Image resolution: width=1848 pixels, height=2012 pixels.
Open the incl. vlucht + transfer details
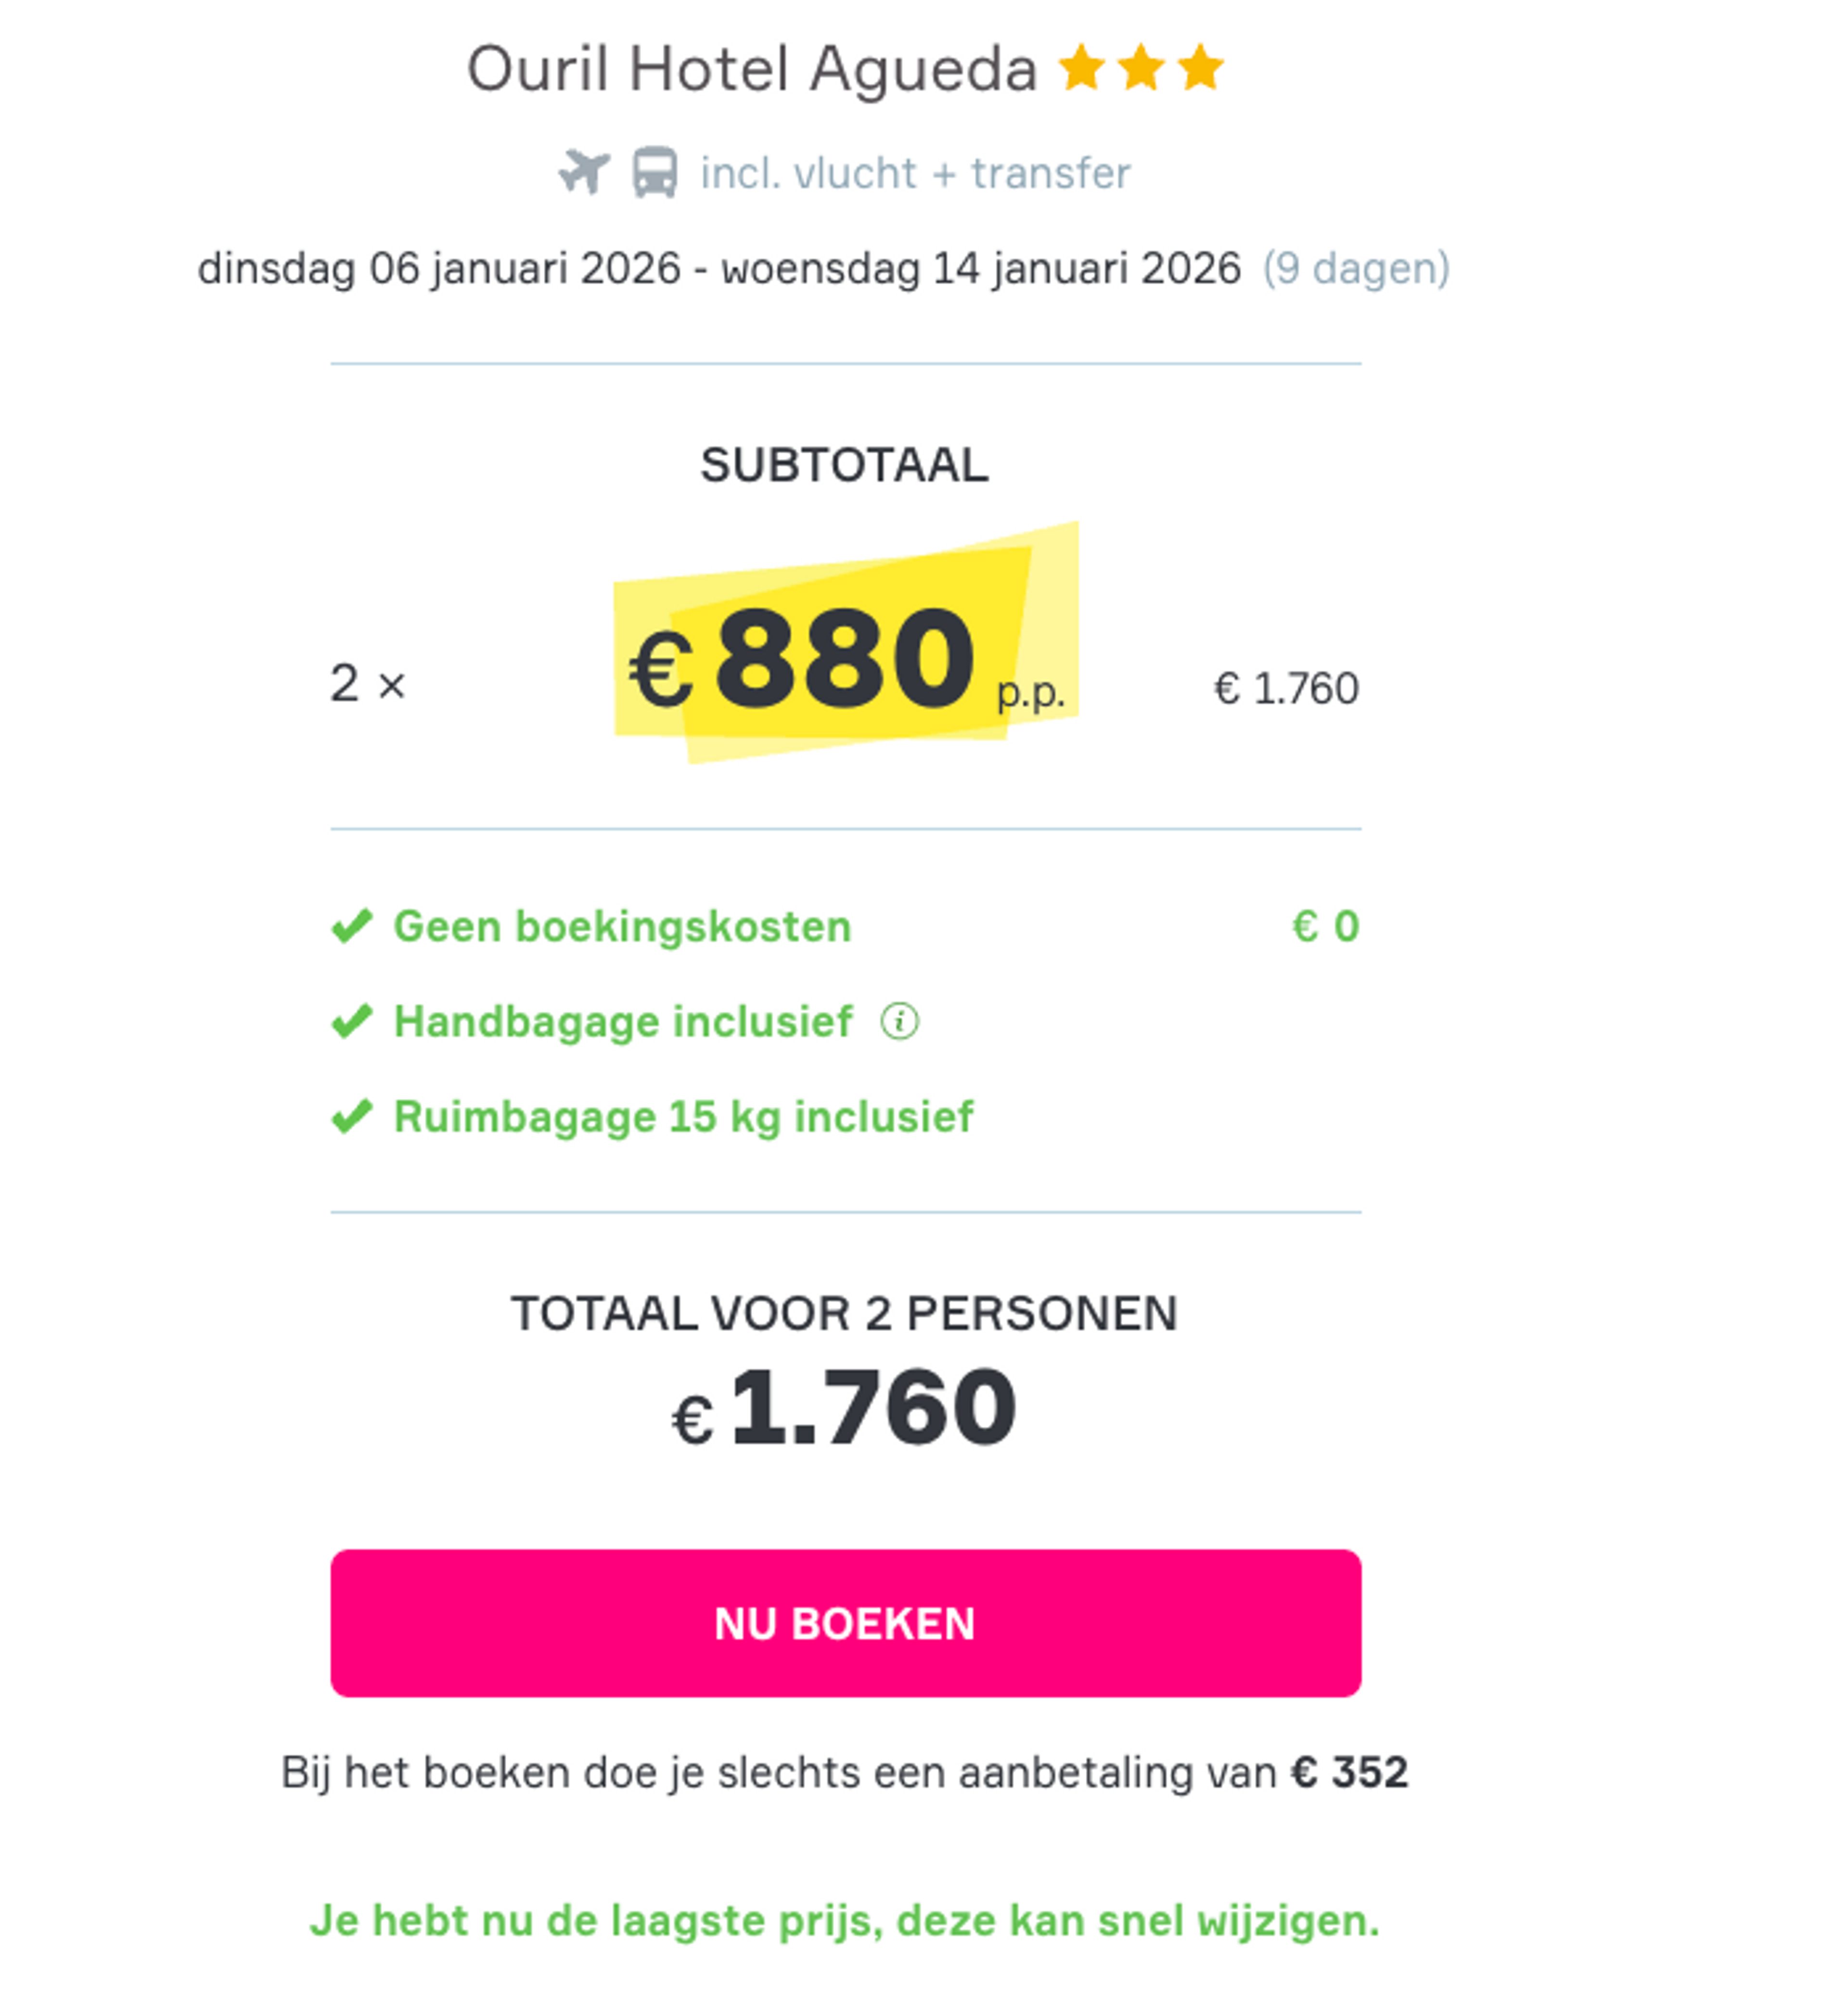point(913,171)
